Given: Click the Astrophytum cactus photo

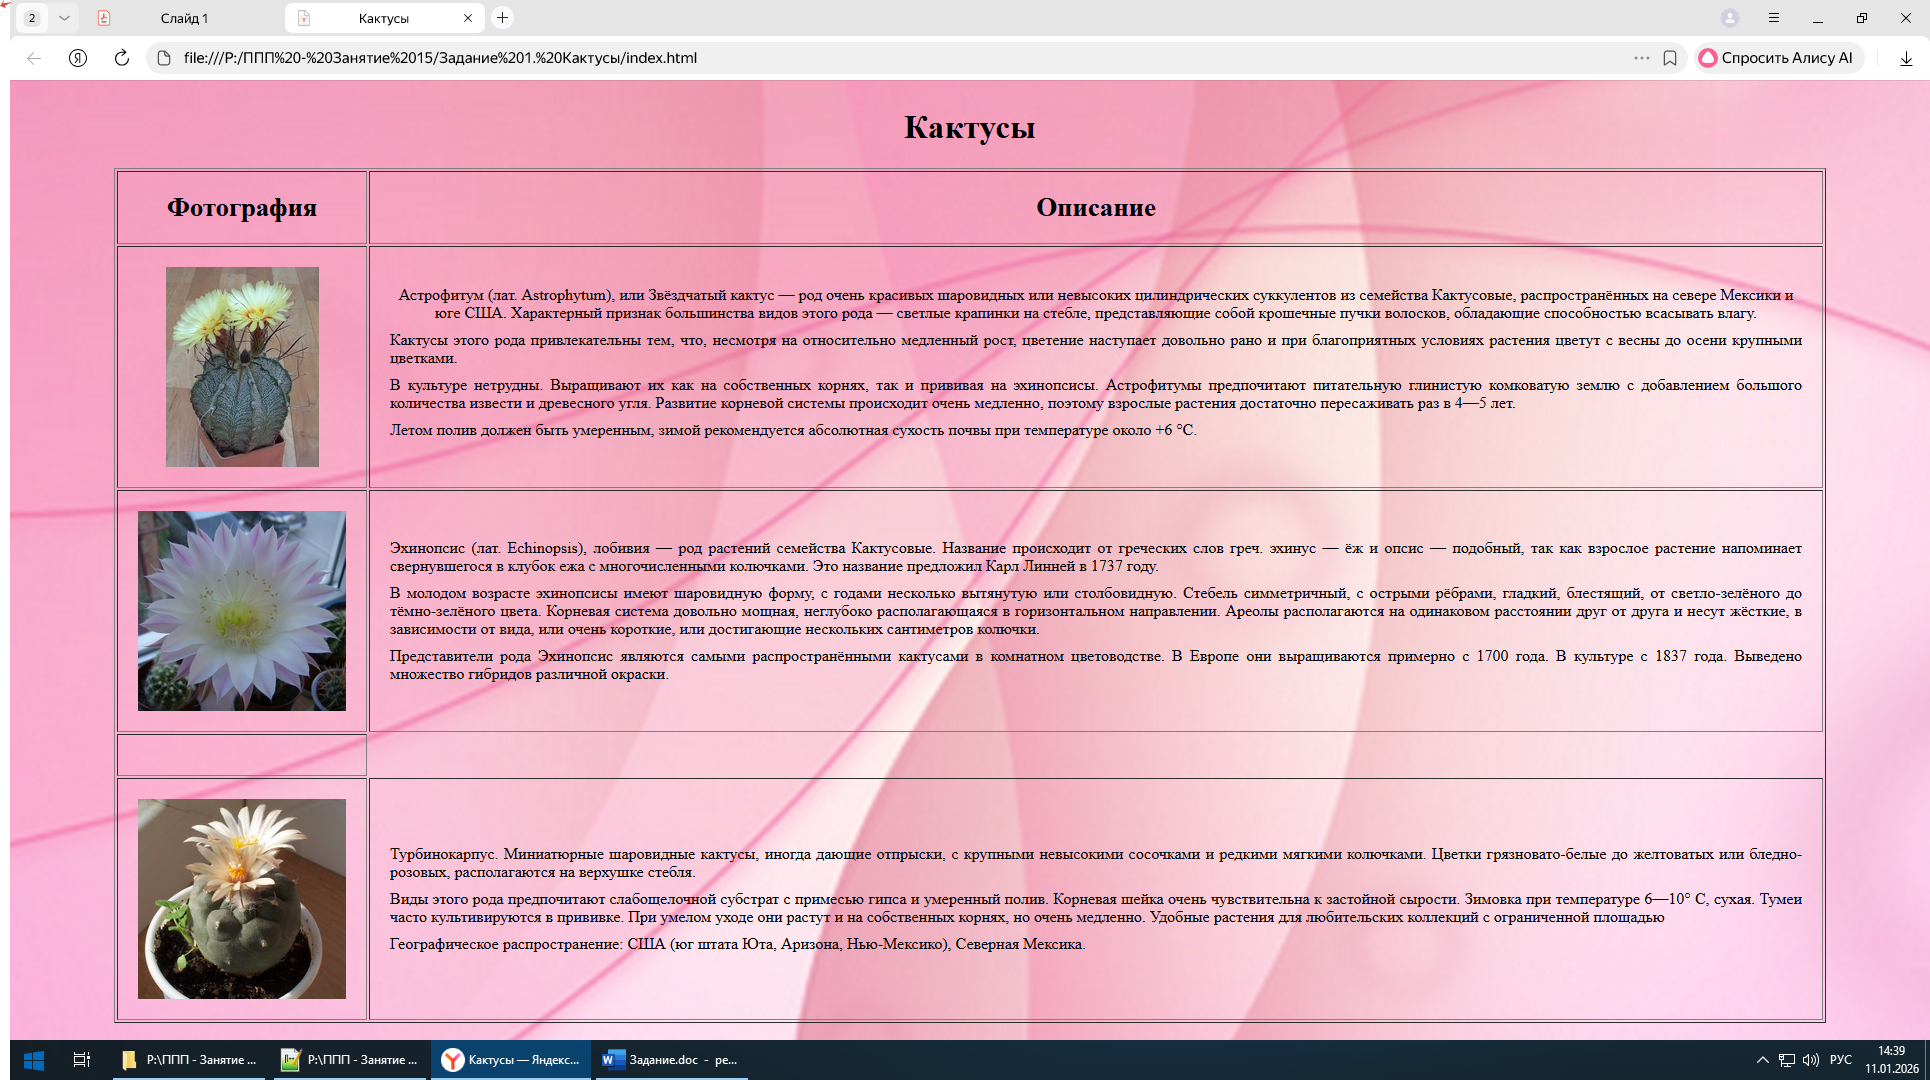Looking at the screenshot, I should pyautogui.click(x=242, y=366).
